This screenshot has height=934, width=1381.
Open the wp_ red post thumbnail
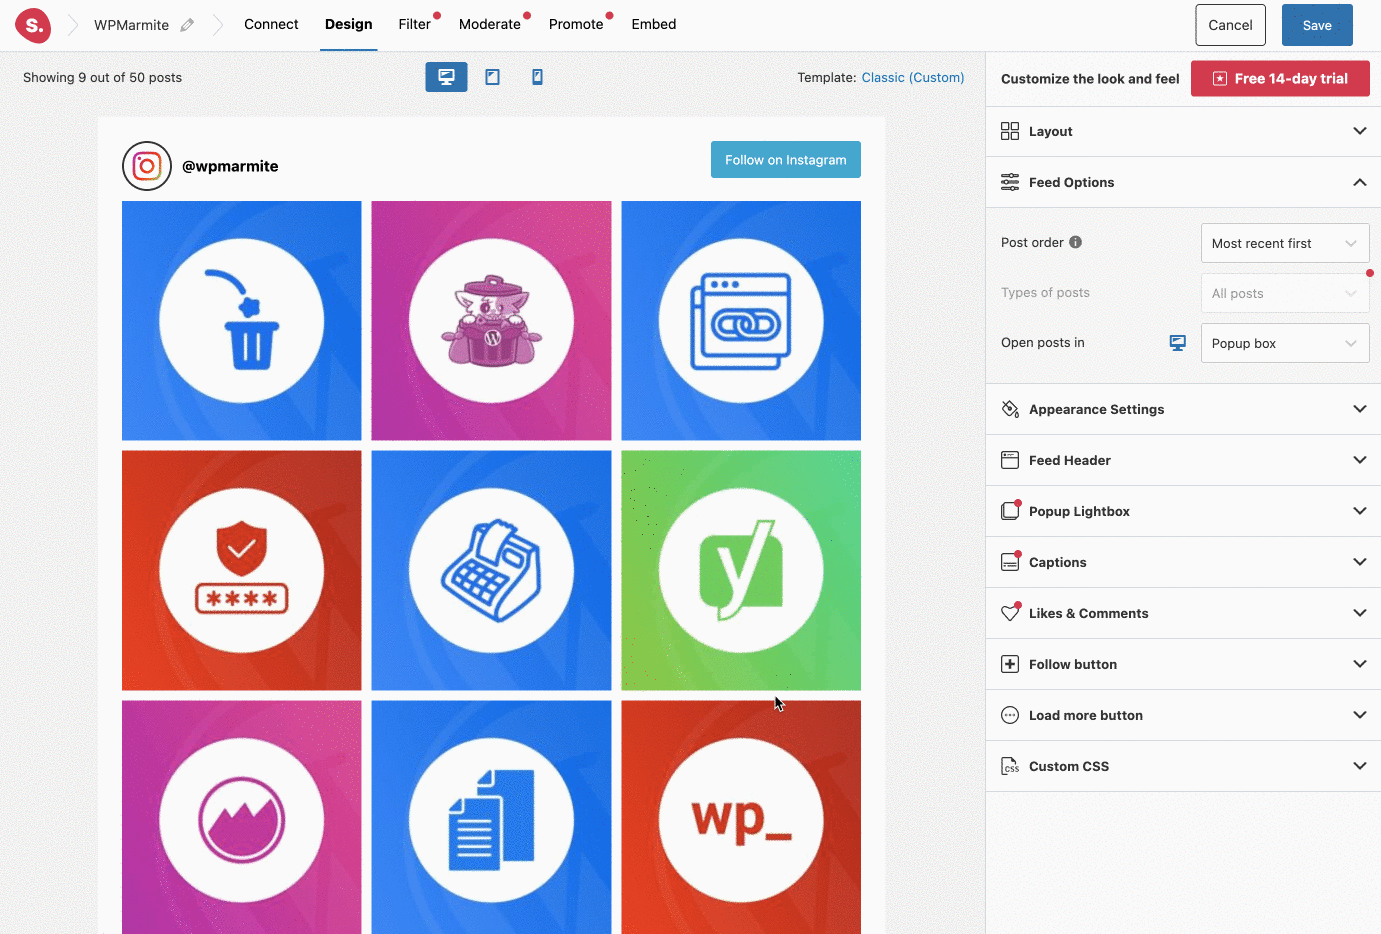741,817
